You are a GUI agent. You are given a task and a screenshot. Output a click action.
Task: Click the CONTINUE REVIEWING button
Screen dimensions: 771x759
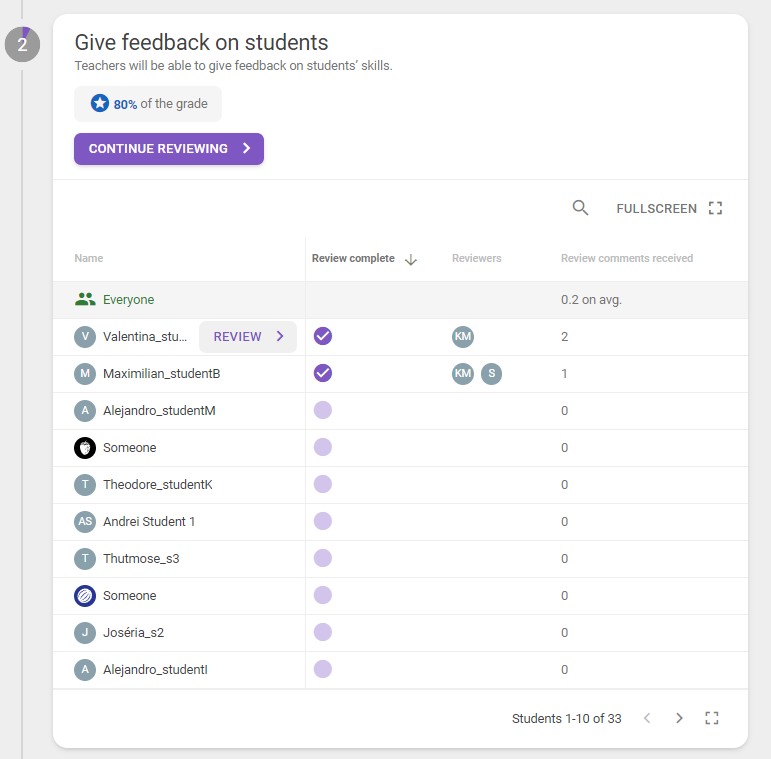click(x=169, y=148)
